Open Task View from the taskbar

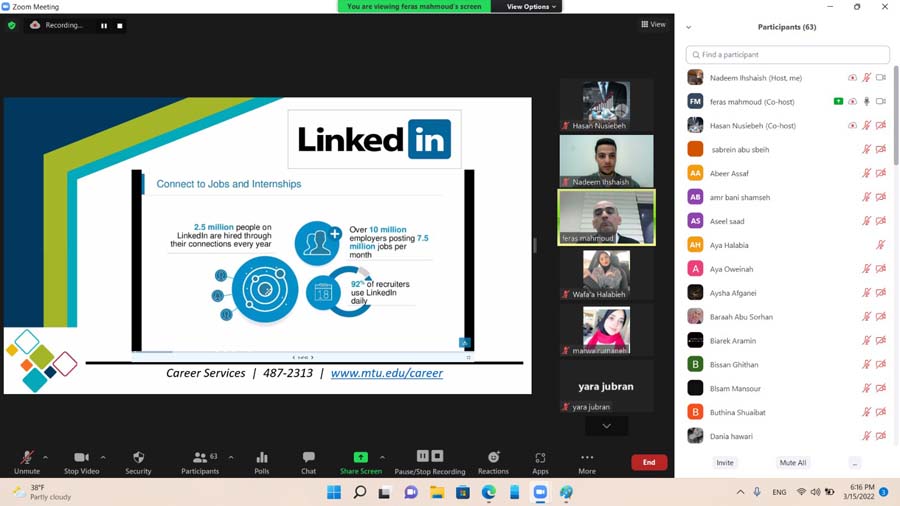point(385,492)
